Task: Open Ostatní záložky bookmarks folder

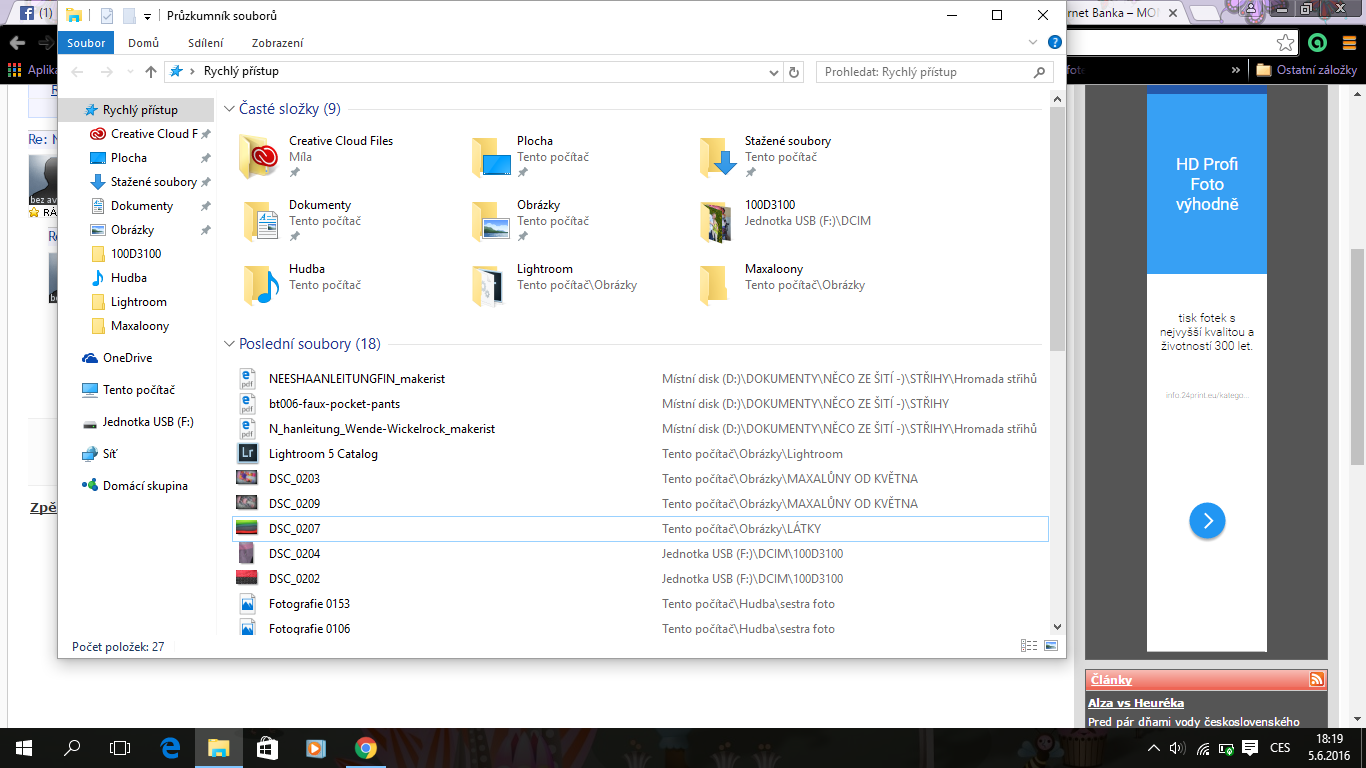Action: click(1307, 70)
